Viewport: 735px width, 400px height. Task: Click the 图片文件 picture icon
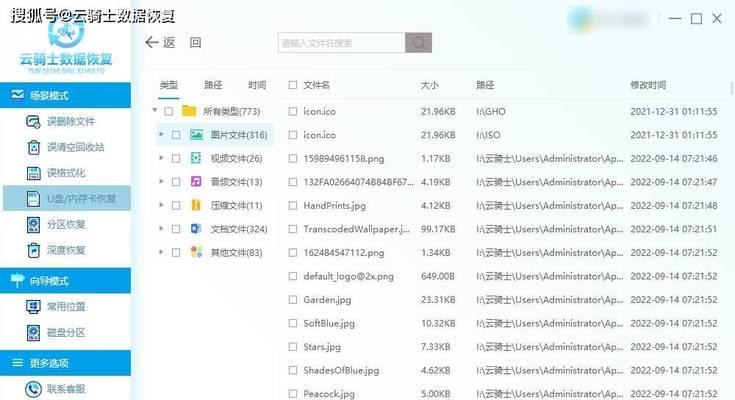(196, 135)
